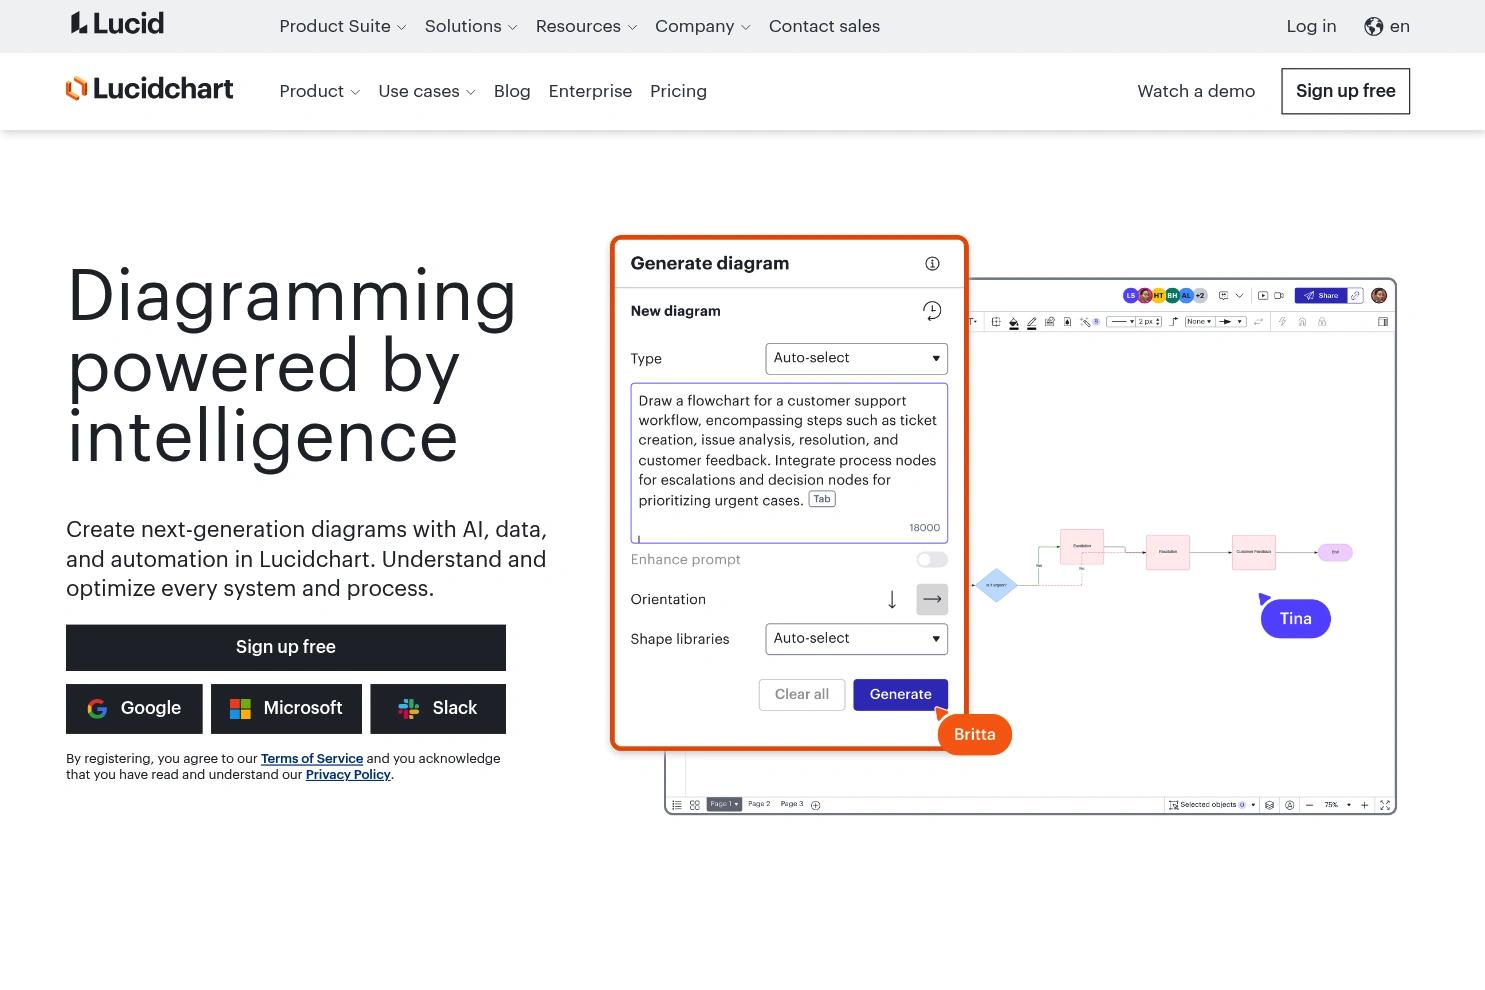This screenshot has width=1485, height=990.
Task: Click the Slack sign-up button
Action: pos(438,709)
